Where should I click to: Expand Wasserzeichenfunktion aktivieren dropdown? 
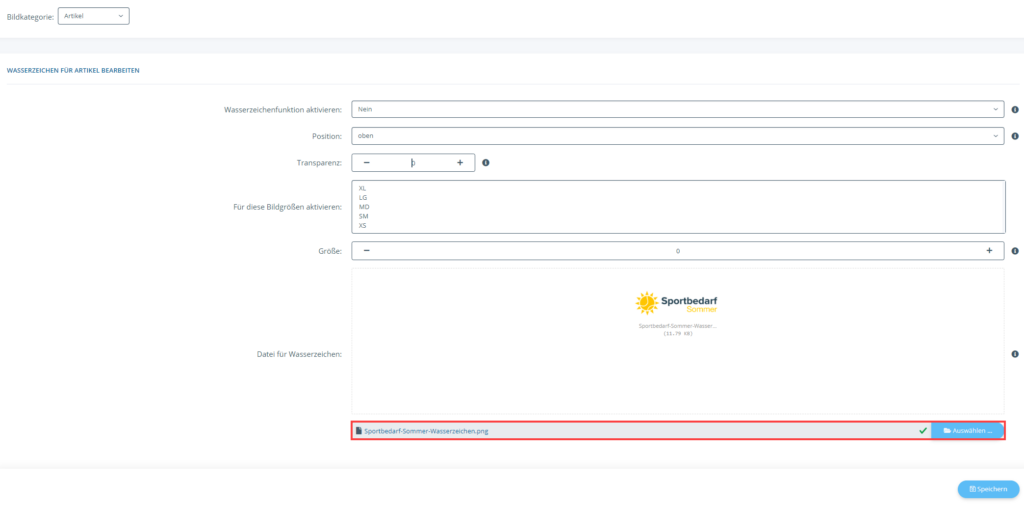click(677, 110)
